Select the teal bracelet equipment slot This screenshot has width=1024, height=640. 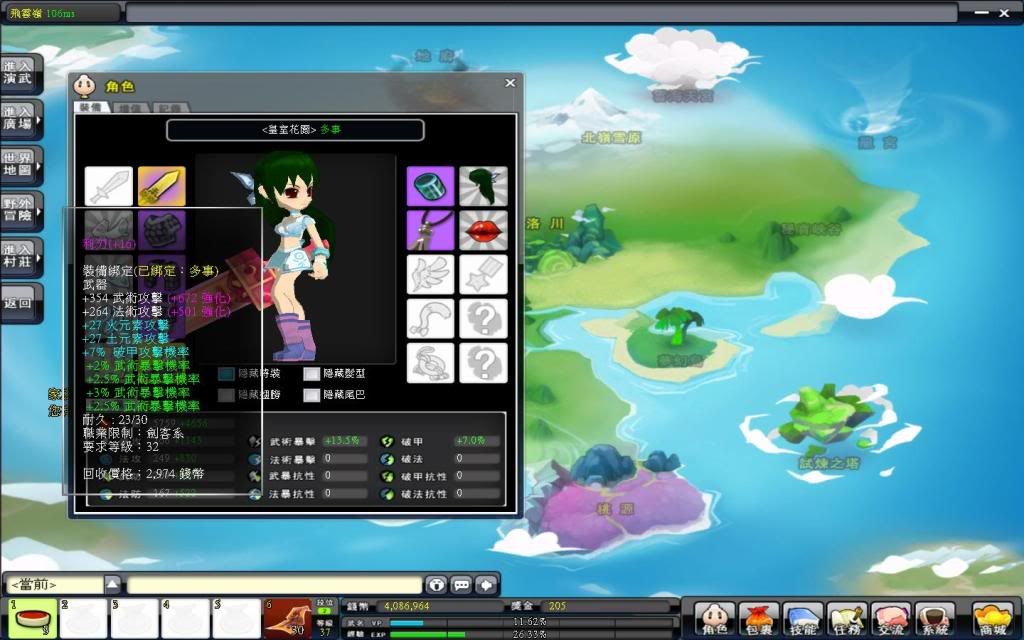[430, 186]
